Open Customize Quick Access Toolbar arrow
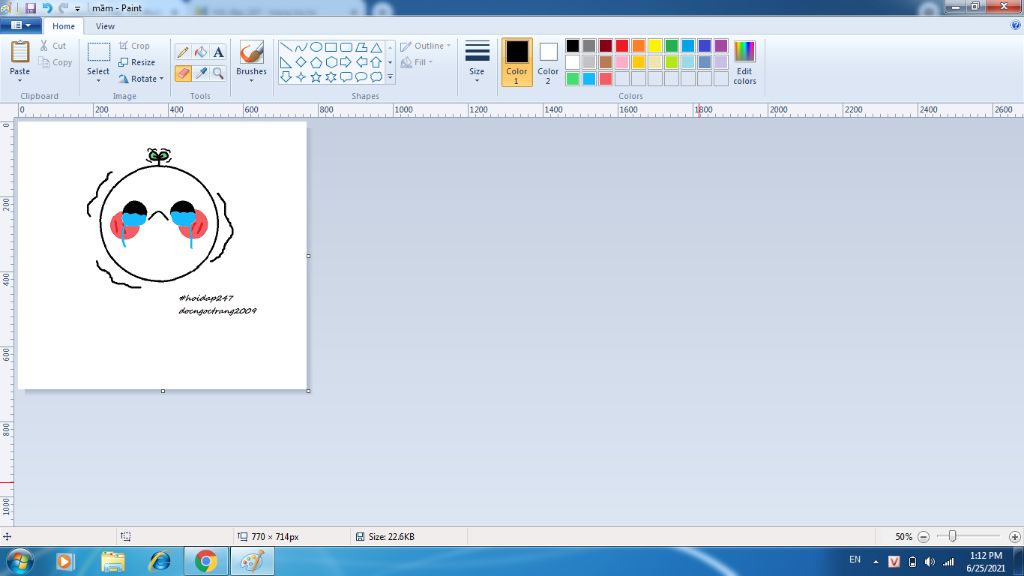Screen dimensions: 1024x576 point(78,9)
